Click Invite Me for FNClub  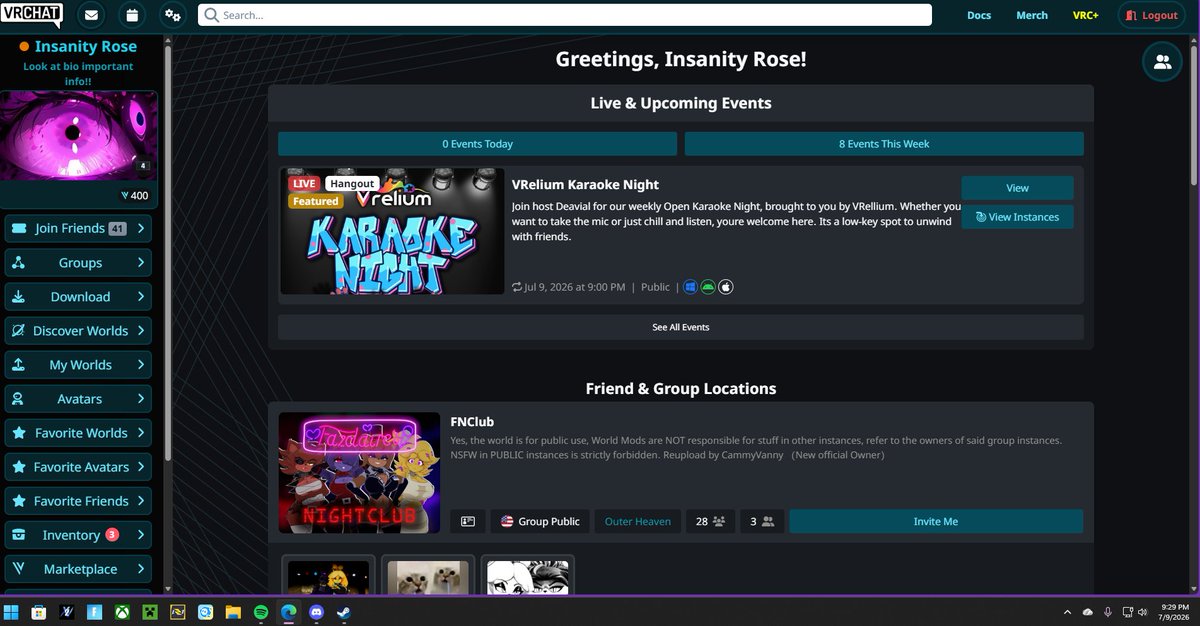coord(936,521)
